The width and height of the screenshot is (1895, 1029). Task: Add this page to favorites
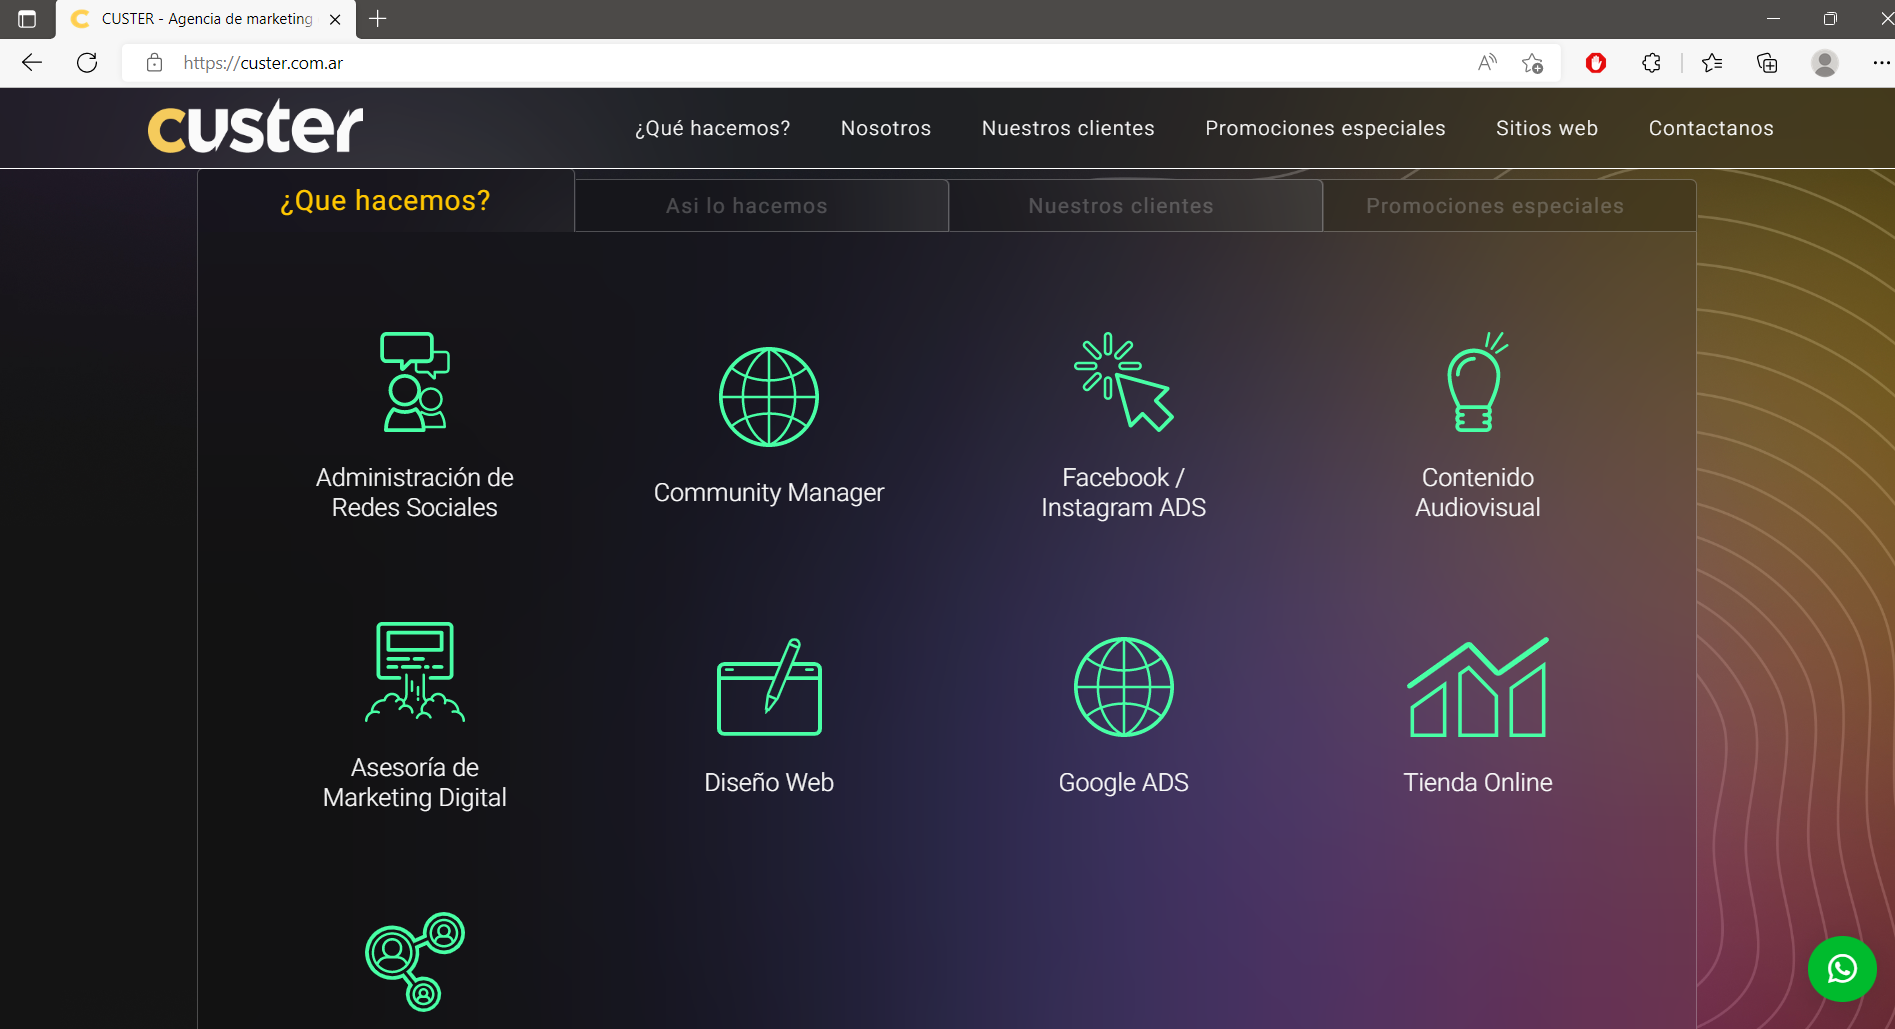(1532, 63)
